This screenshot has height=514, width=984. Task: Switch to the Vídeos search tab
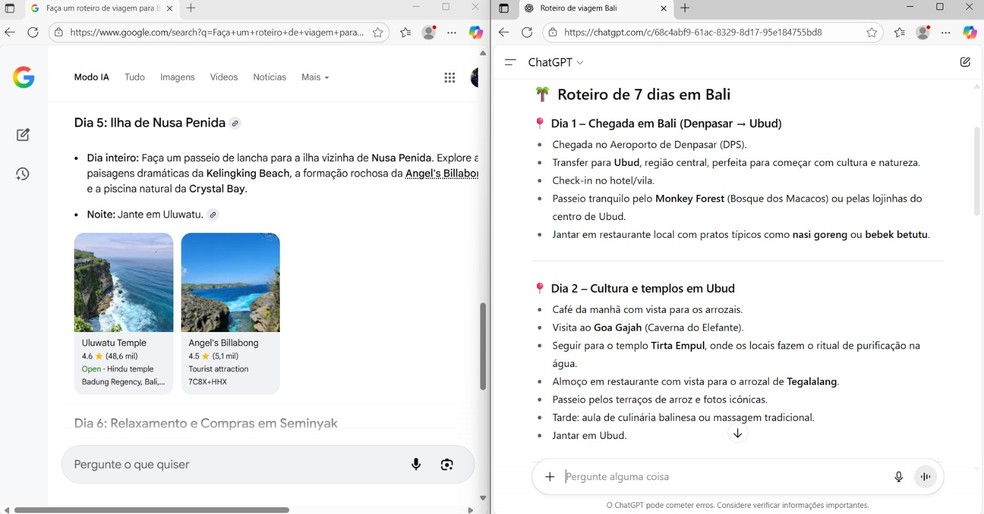(x=224, y=77)
